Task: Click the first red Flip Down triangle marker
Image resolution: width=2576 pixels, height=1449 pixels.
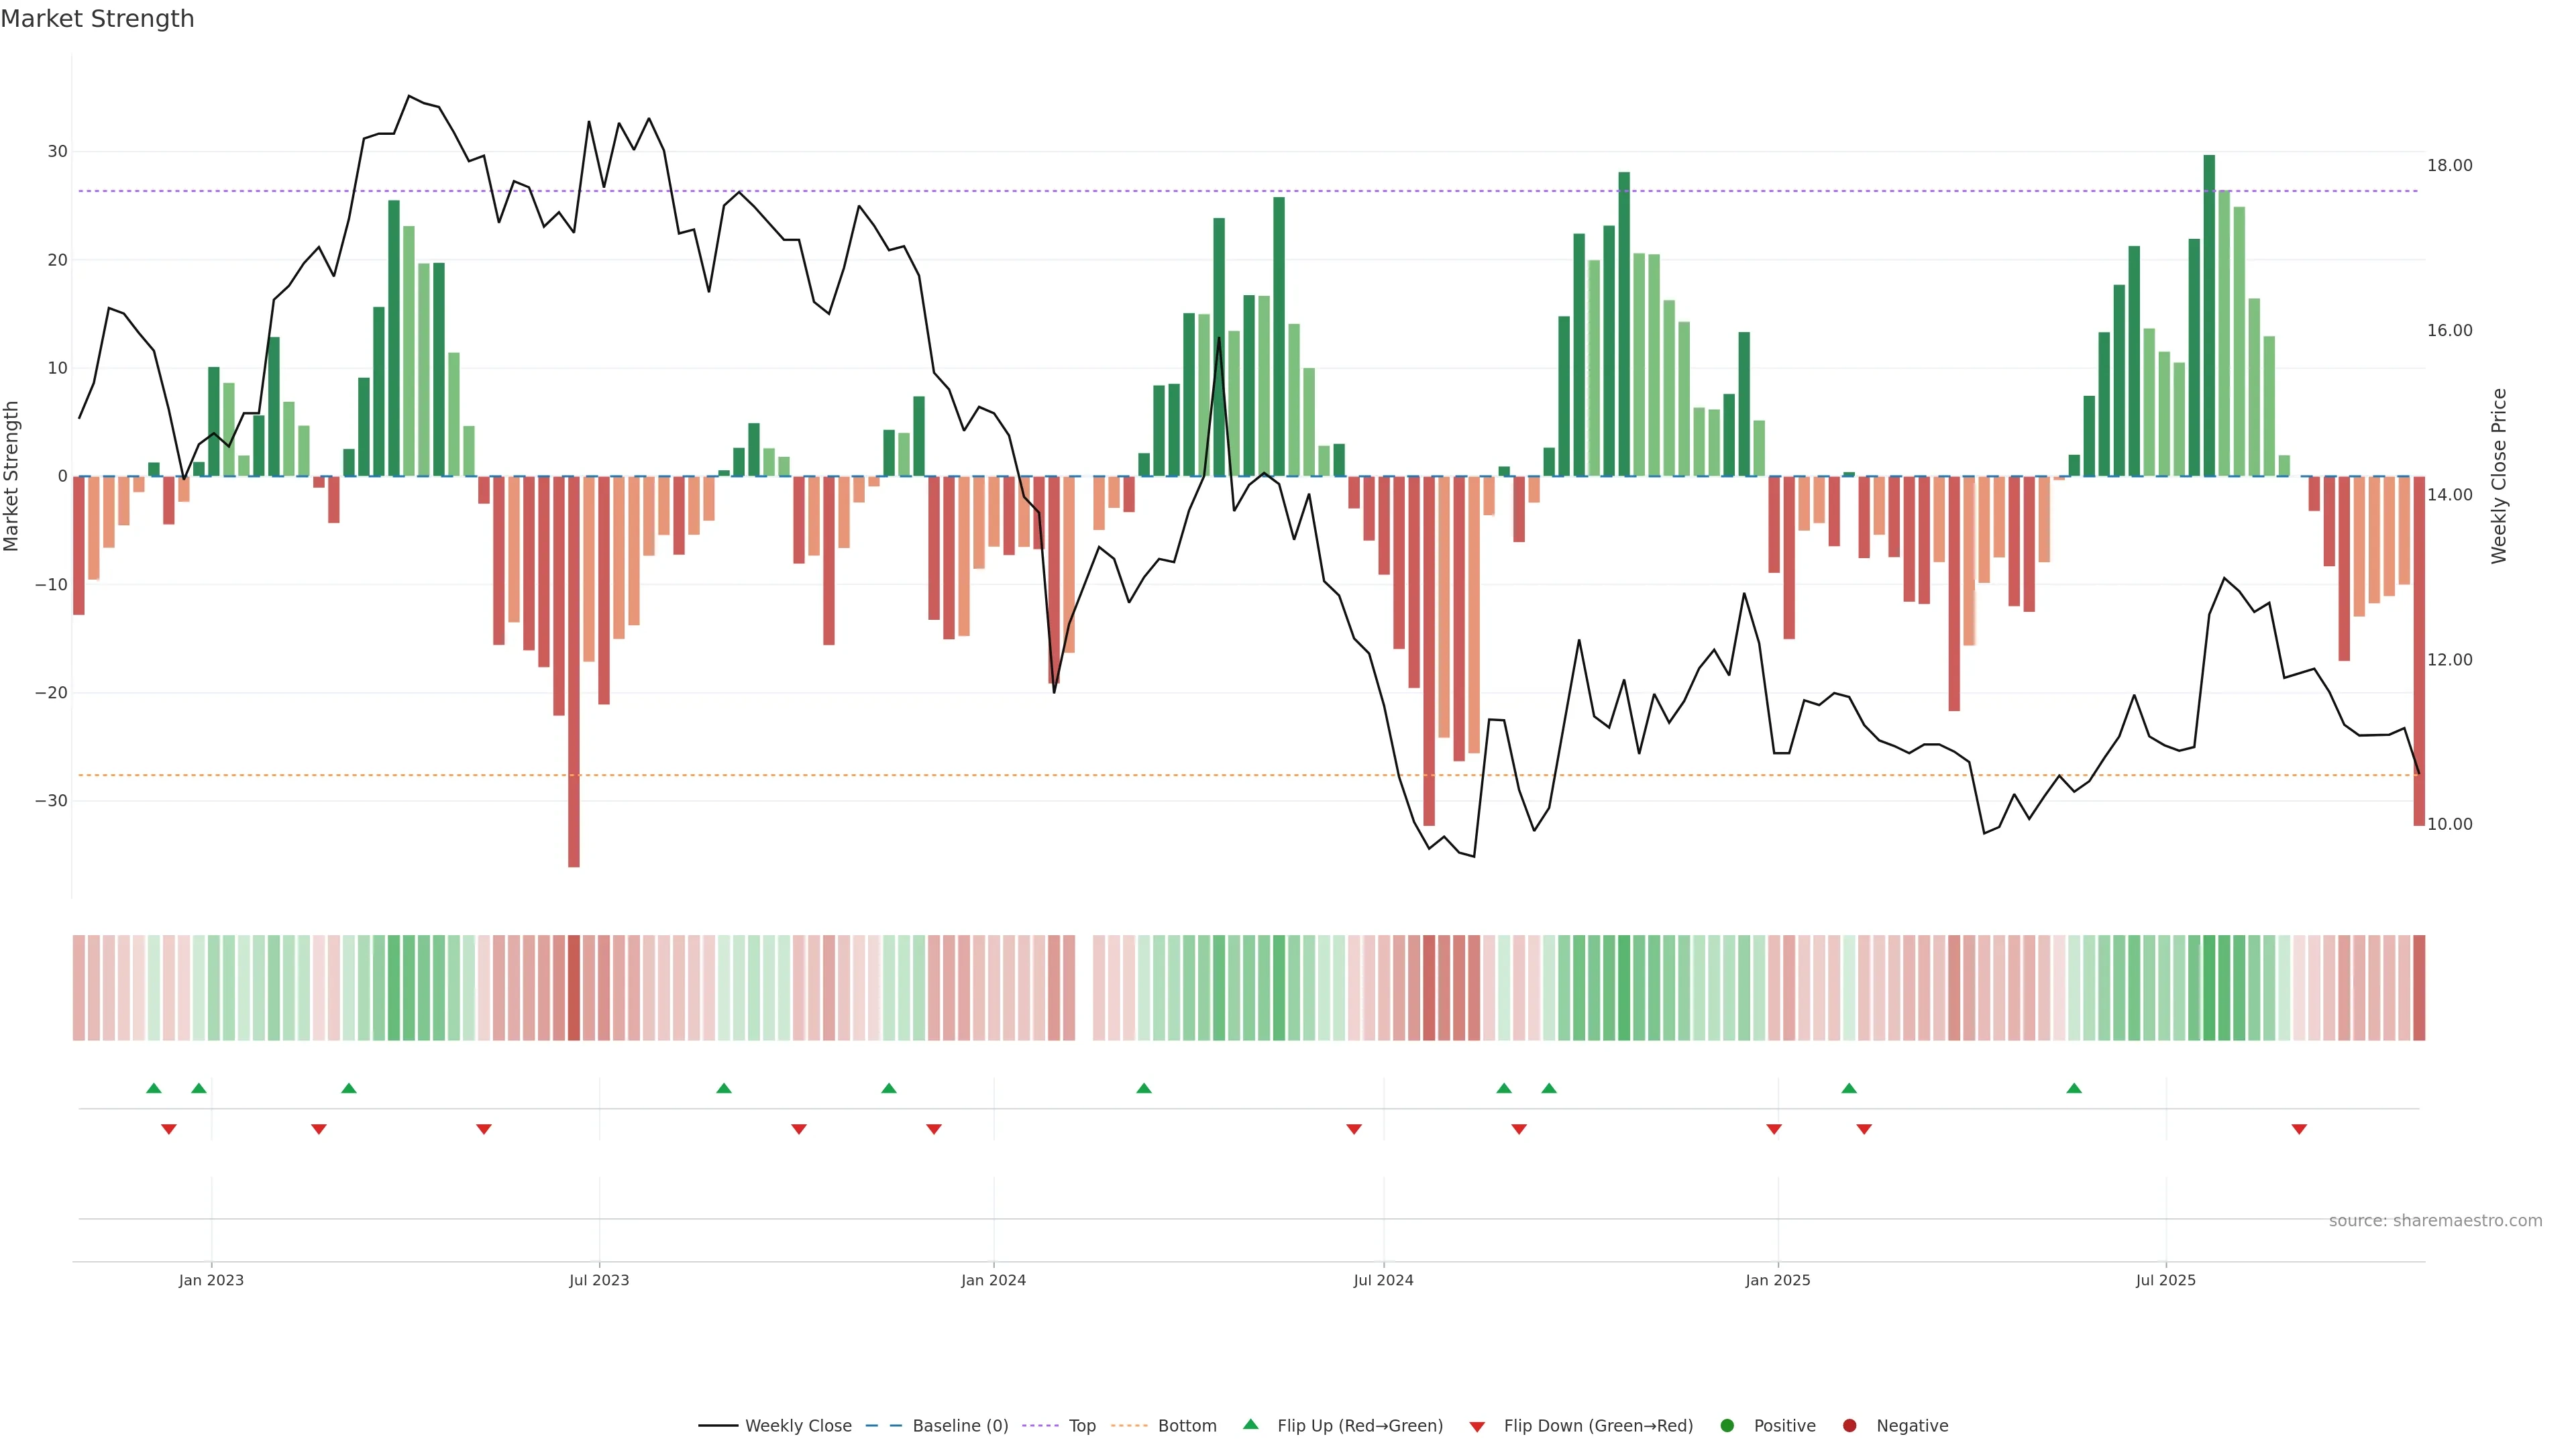Action: tap(169, 1129)
